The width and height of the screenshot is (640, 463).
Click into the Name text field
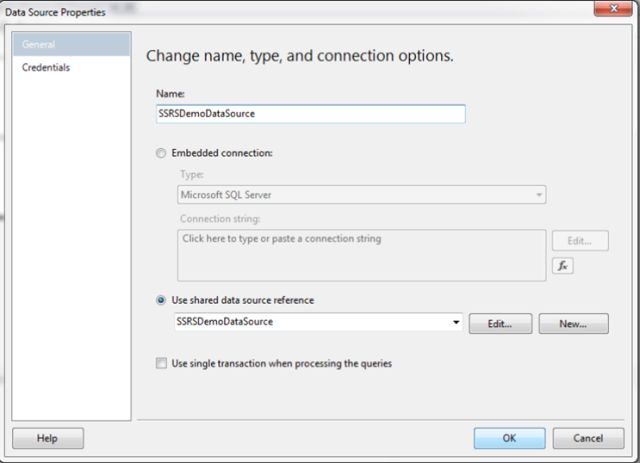pos(310,114)
